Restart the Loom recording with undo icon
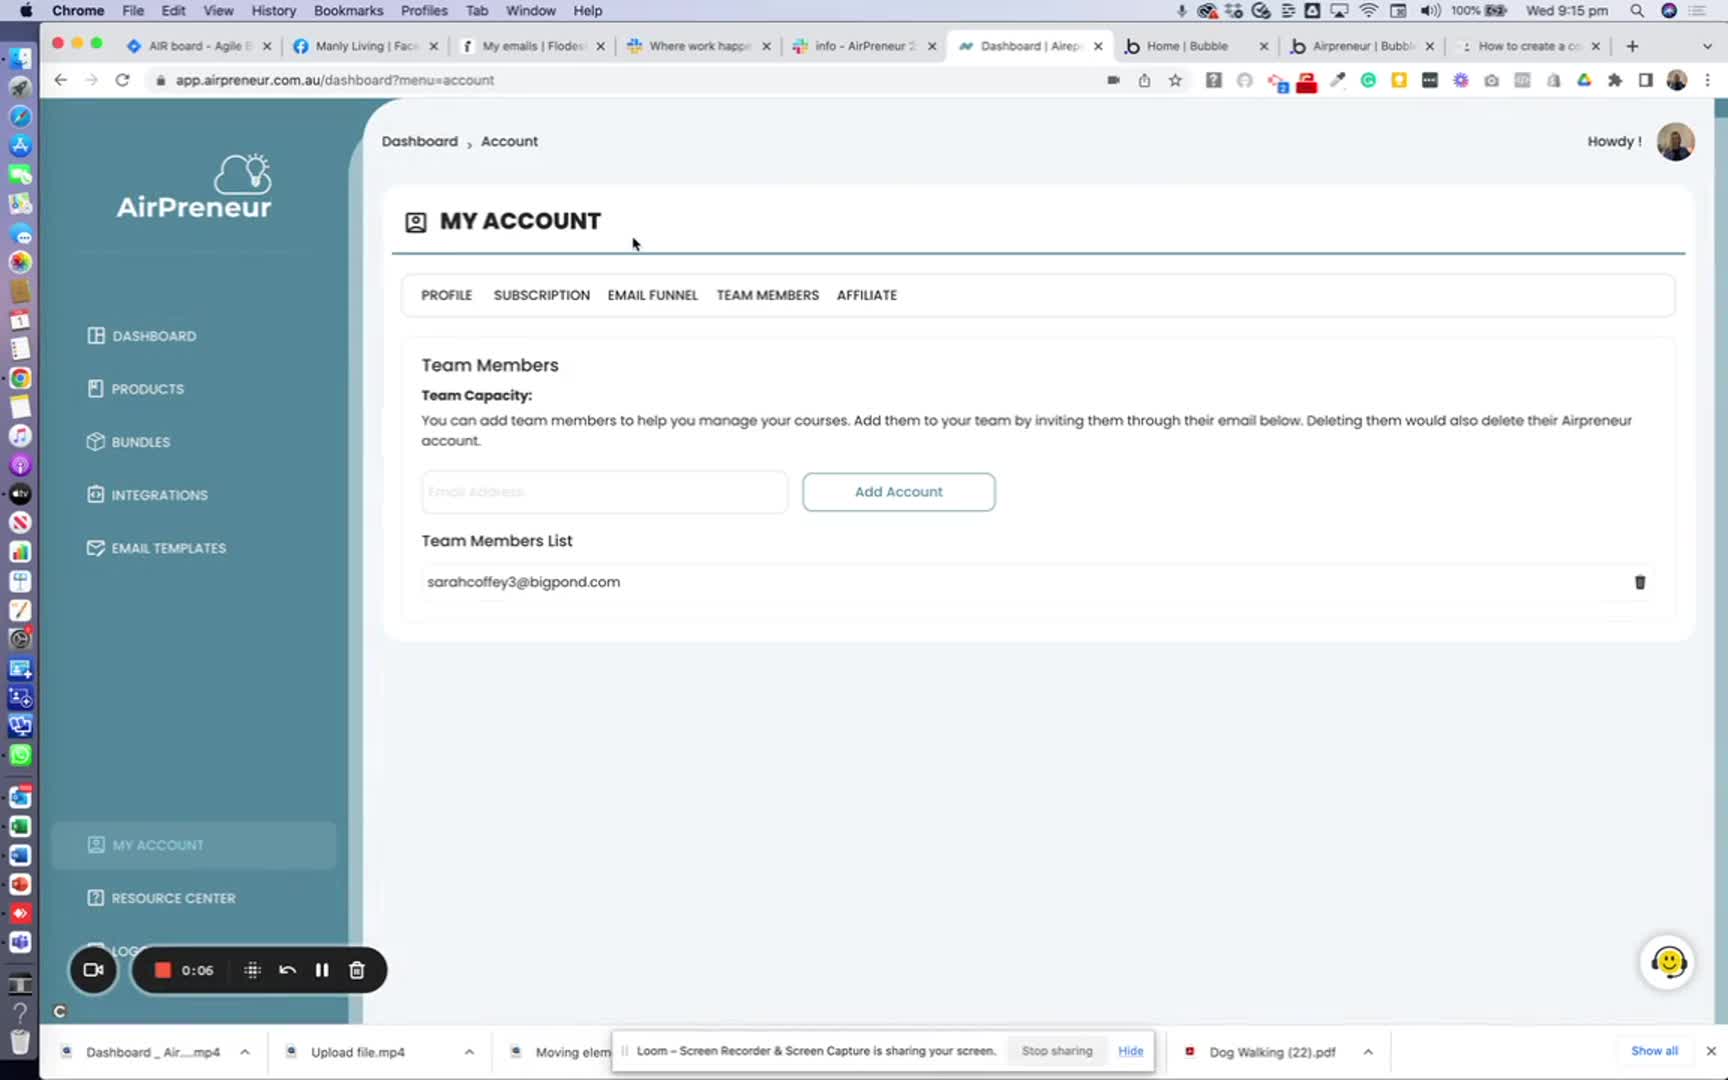 click(x=287, y=970)
